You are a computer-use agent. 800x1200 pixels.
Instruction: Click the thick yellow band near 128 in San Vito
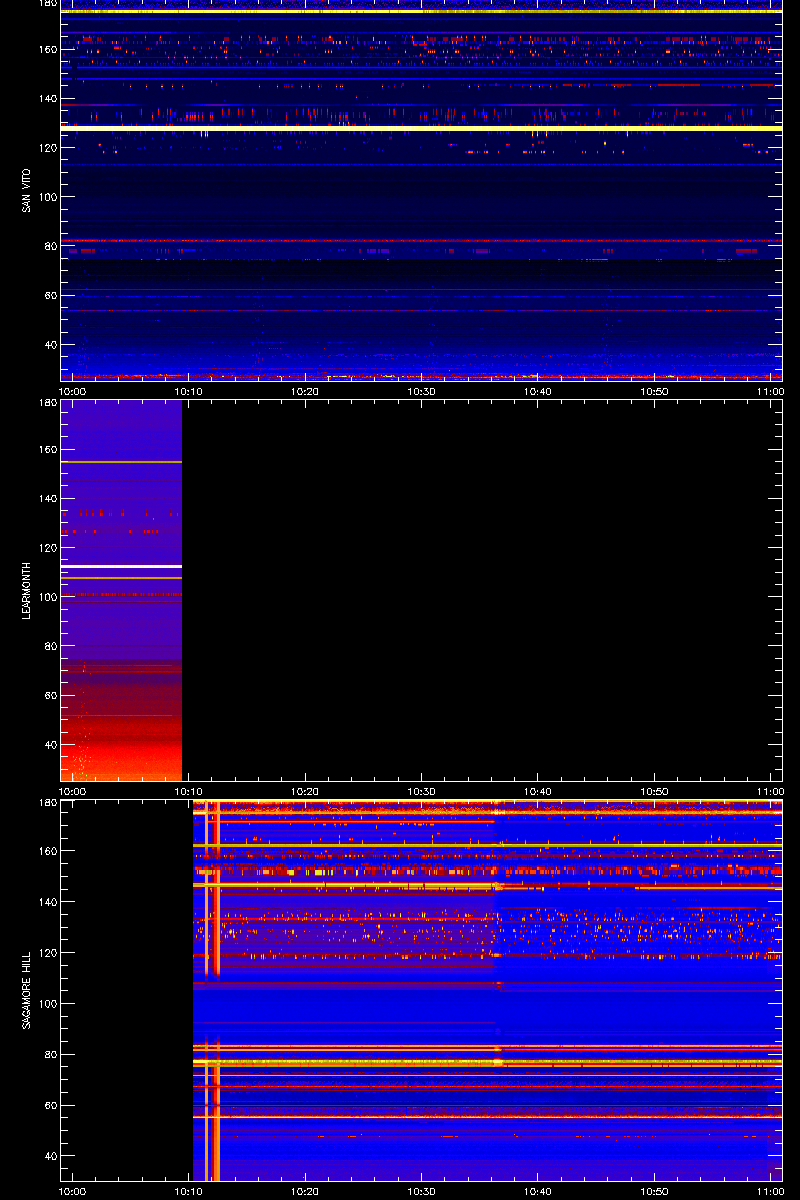click(x=421, y=128)
